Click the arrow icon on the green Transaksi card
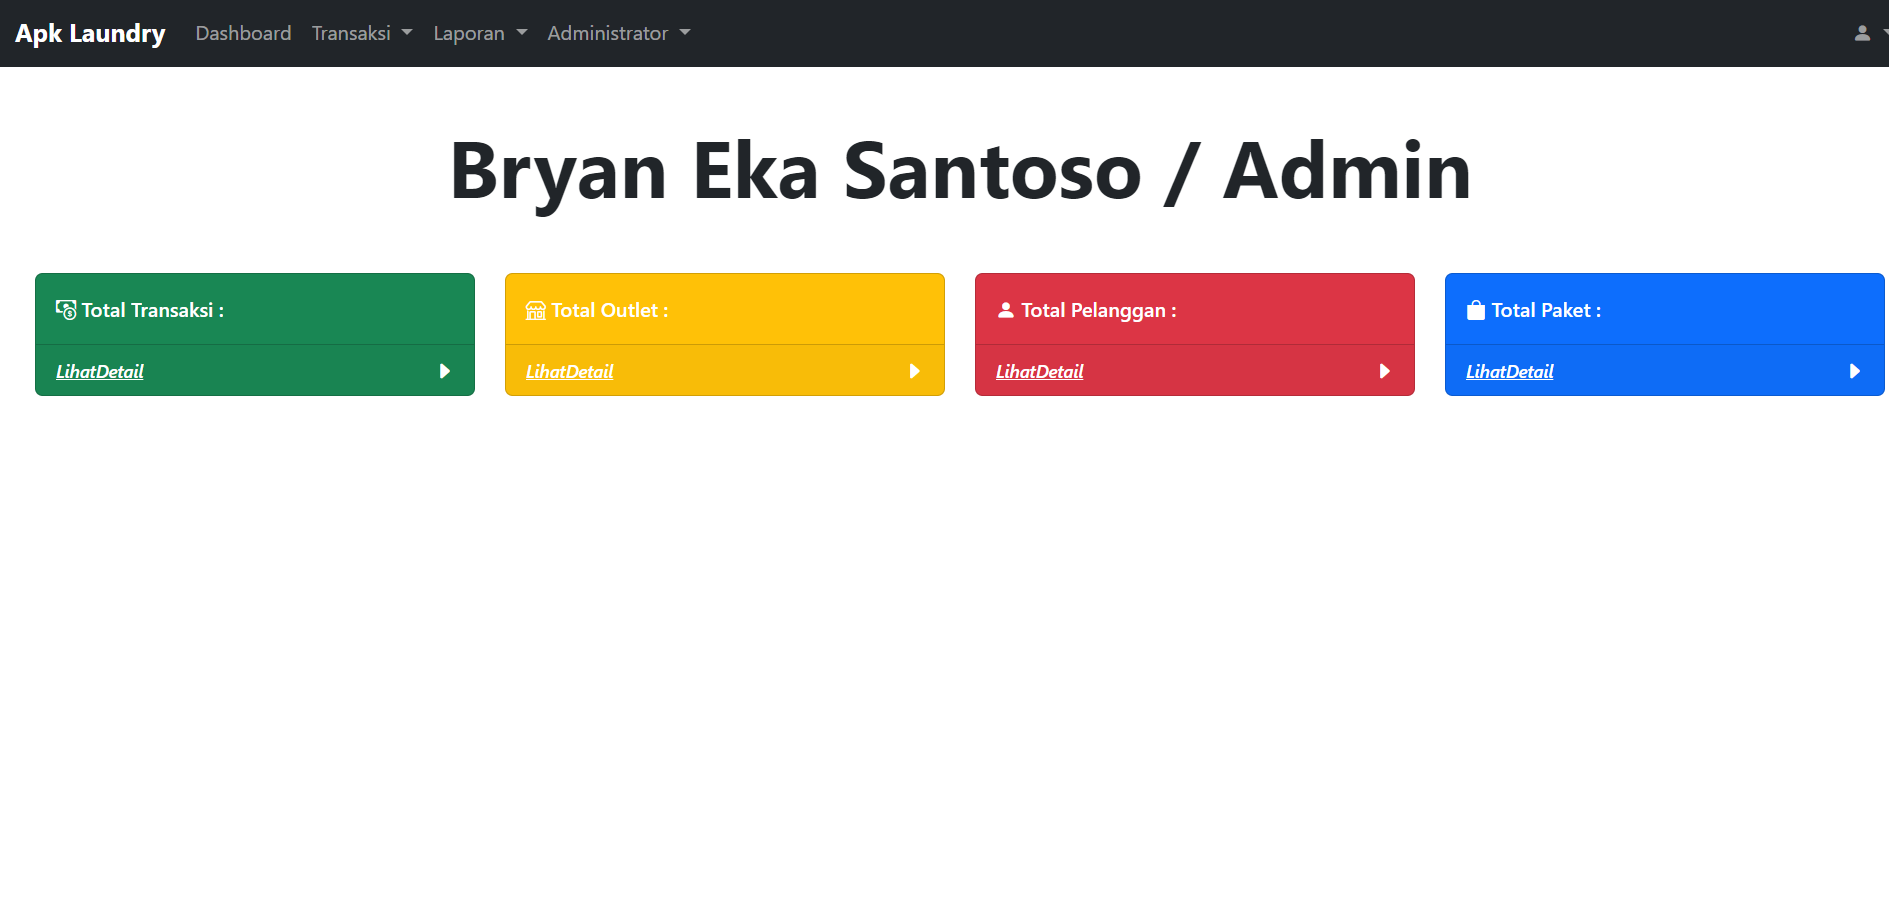Viewport: 1889px width, 900px height. (445, 371)
